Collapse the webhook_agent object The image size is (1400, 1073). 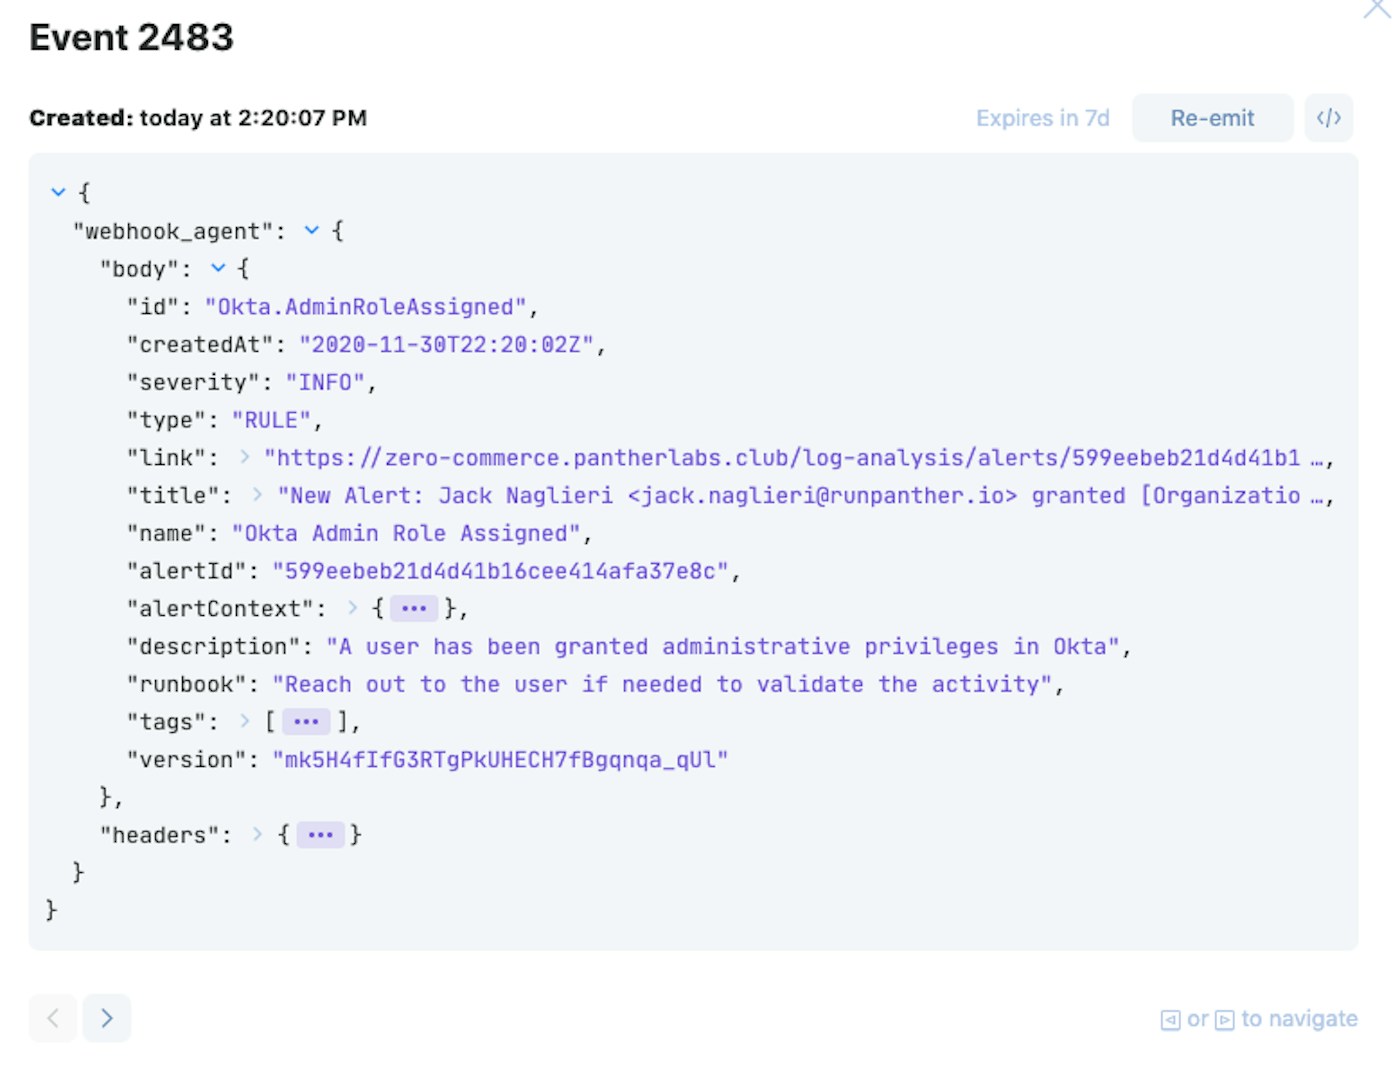pos(312,231)
